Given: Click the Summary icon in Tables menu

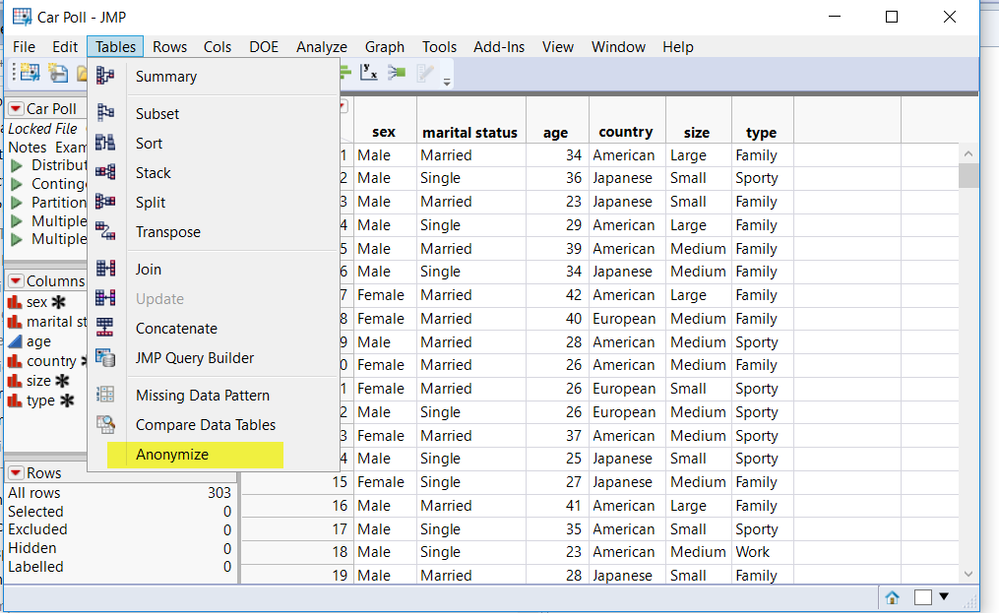Looking at the screenshot, I should coord(105,76).
